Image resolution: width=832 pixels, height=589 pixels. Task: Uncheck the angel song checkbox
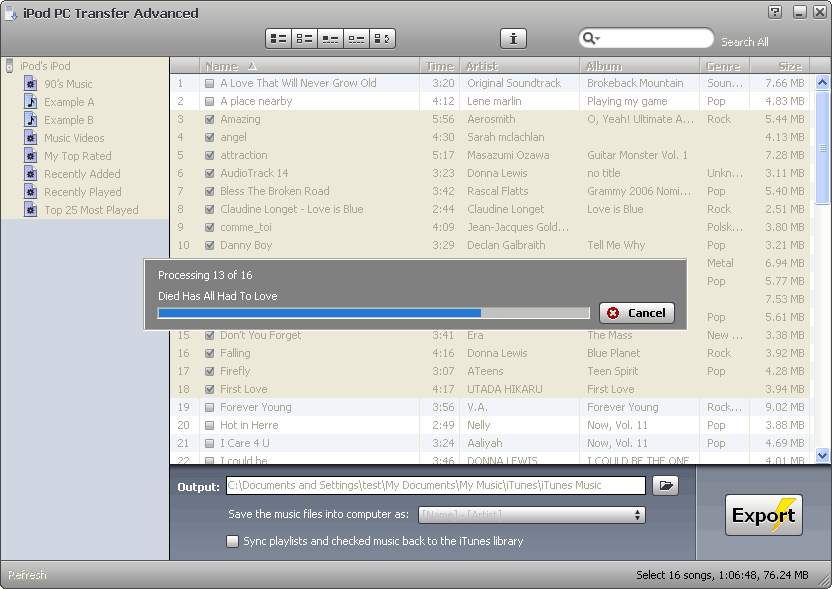[210, 137]
